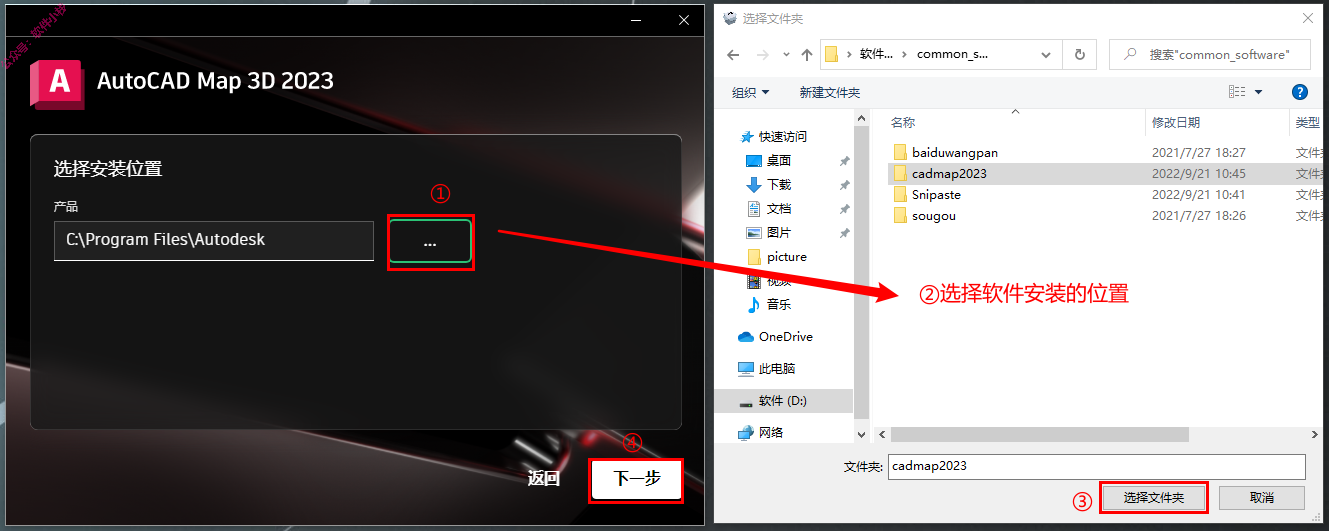Unpin 图片 using its pin icon
Image resolution: width=1329 pixels, height=531 pixels.
(845, 233)
